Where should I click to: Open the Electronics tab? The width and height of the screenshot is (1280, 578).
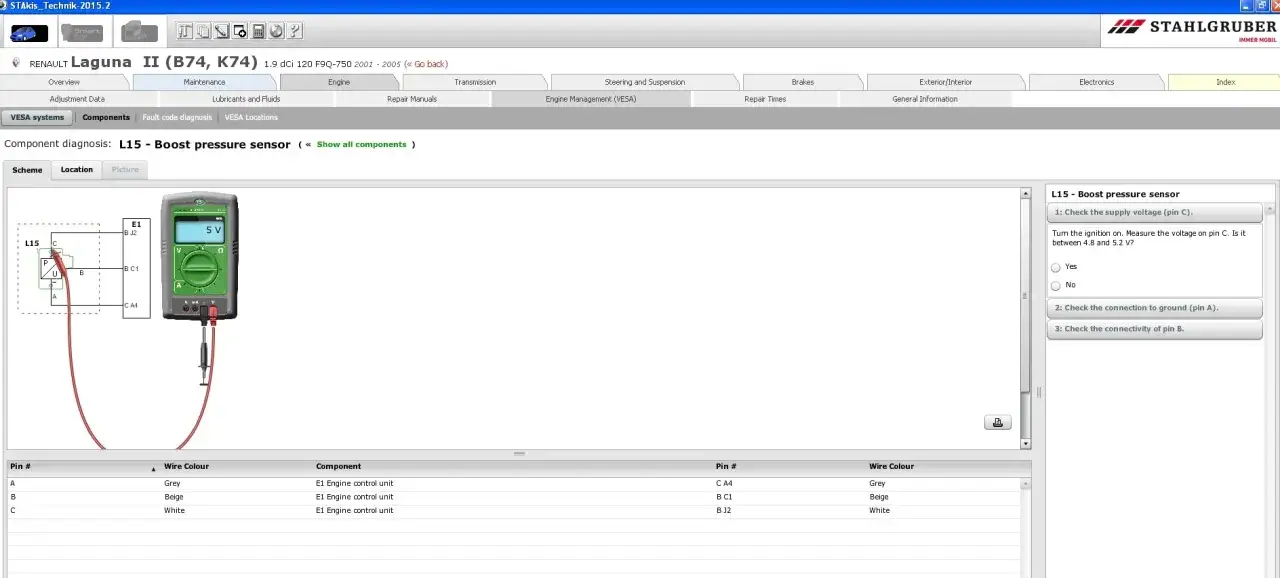1097,82
